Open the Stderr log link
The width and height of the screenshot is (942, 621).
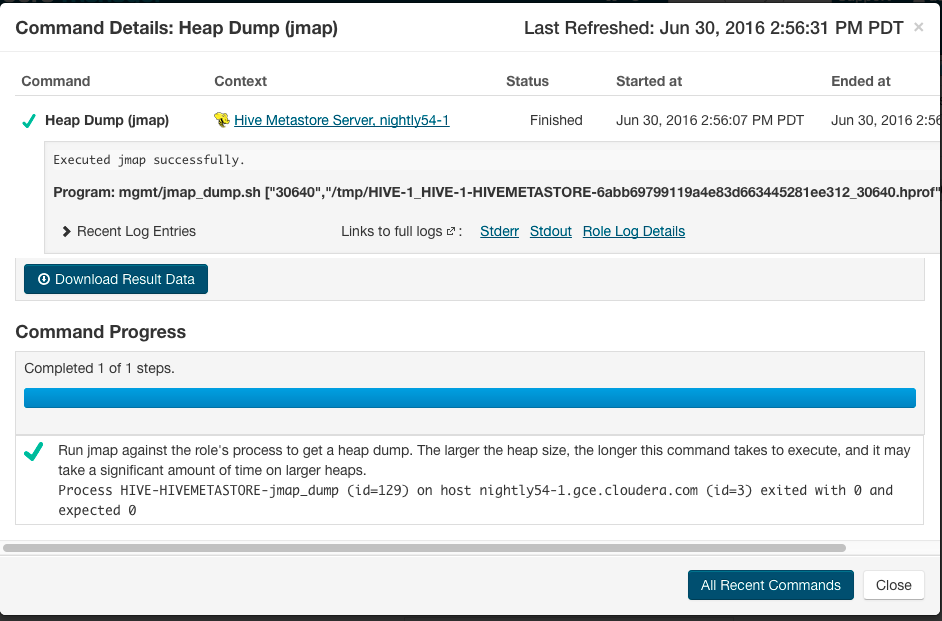499,231
